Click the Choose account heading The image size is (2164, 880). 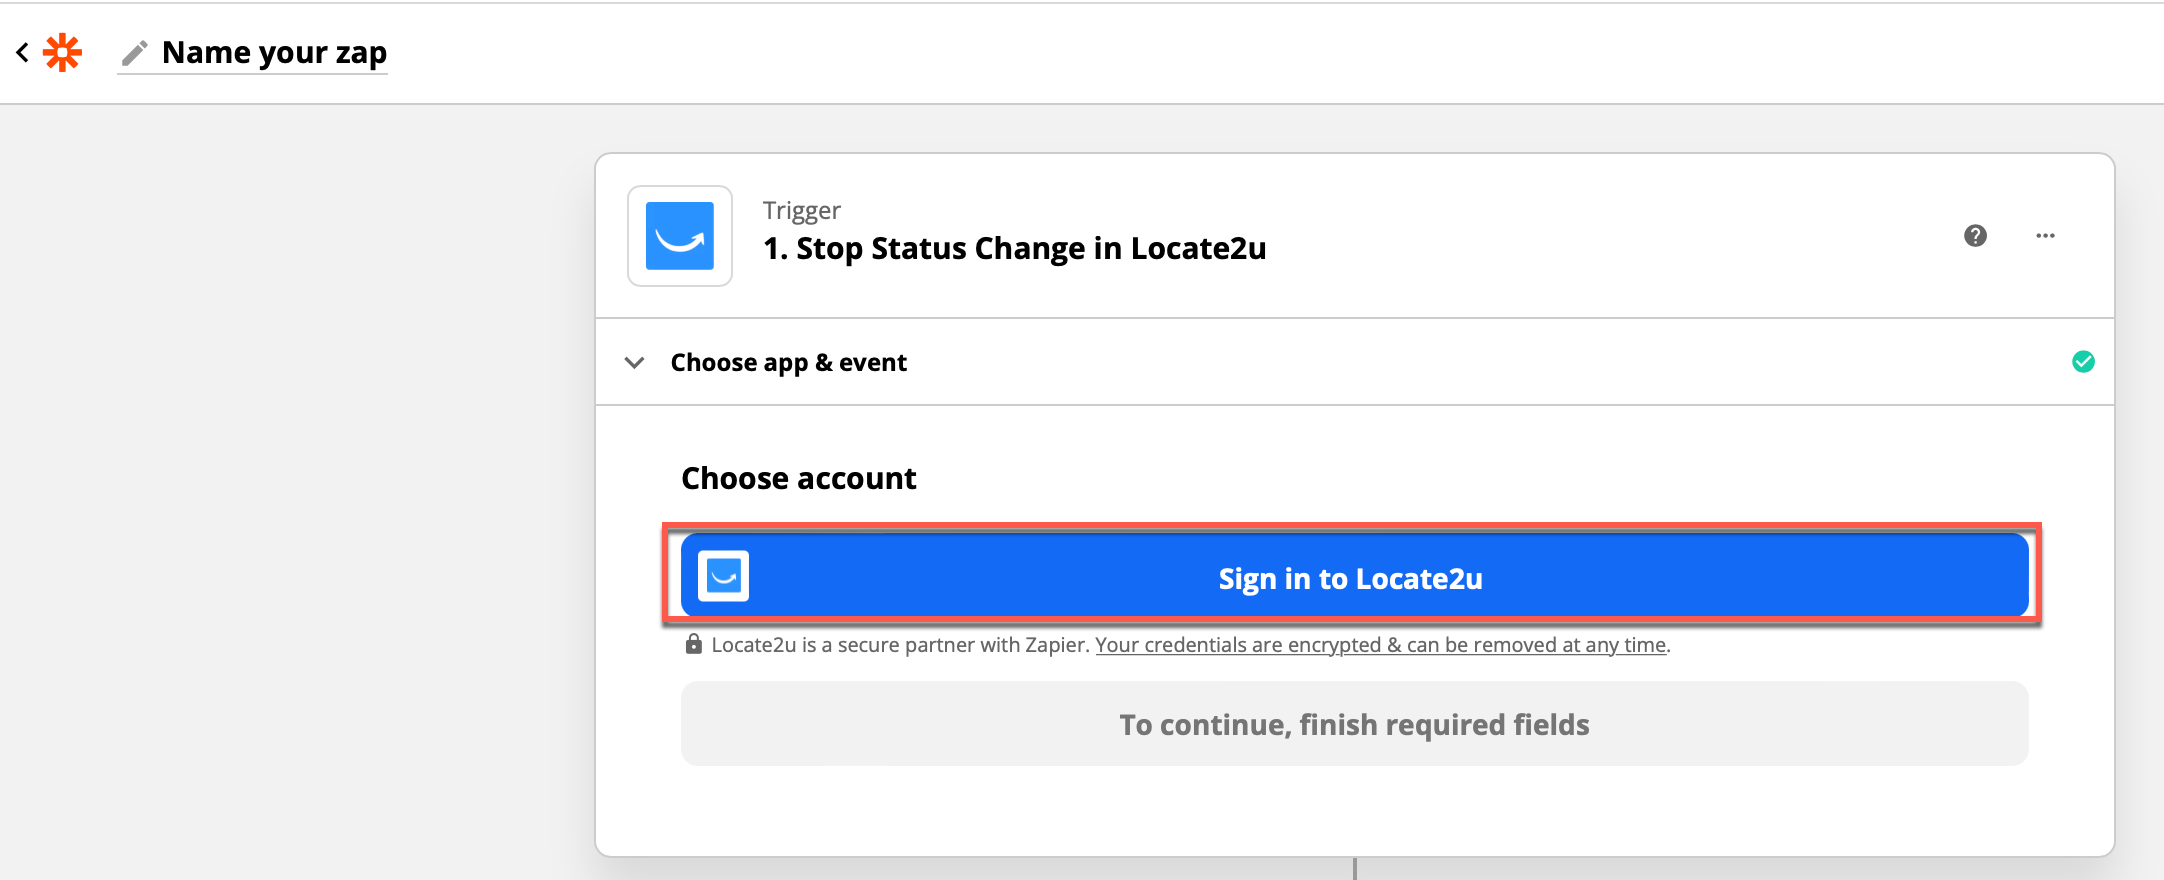click(798, 478)
